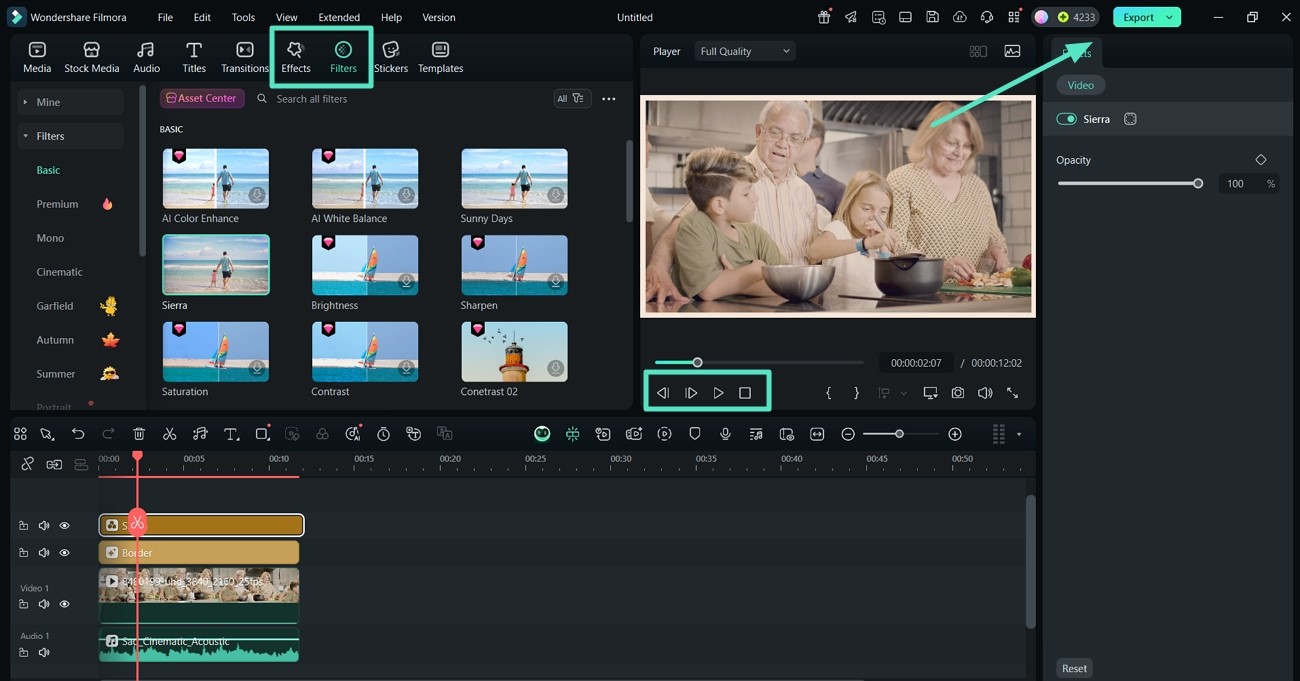Image resolution: width=1300 pixels, height=681 pixels.
Task: Switch to the Audio tab
Action: 146,58
